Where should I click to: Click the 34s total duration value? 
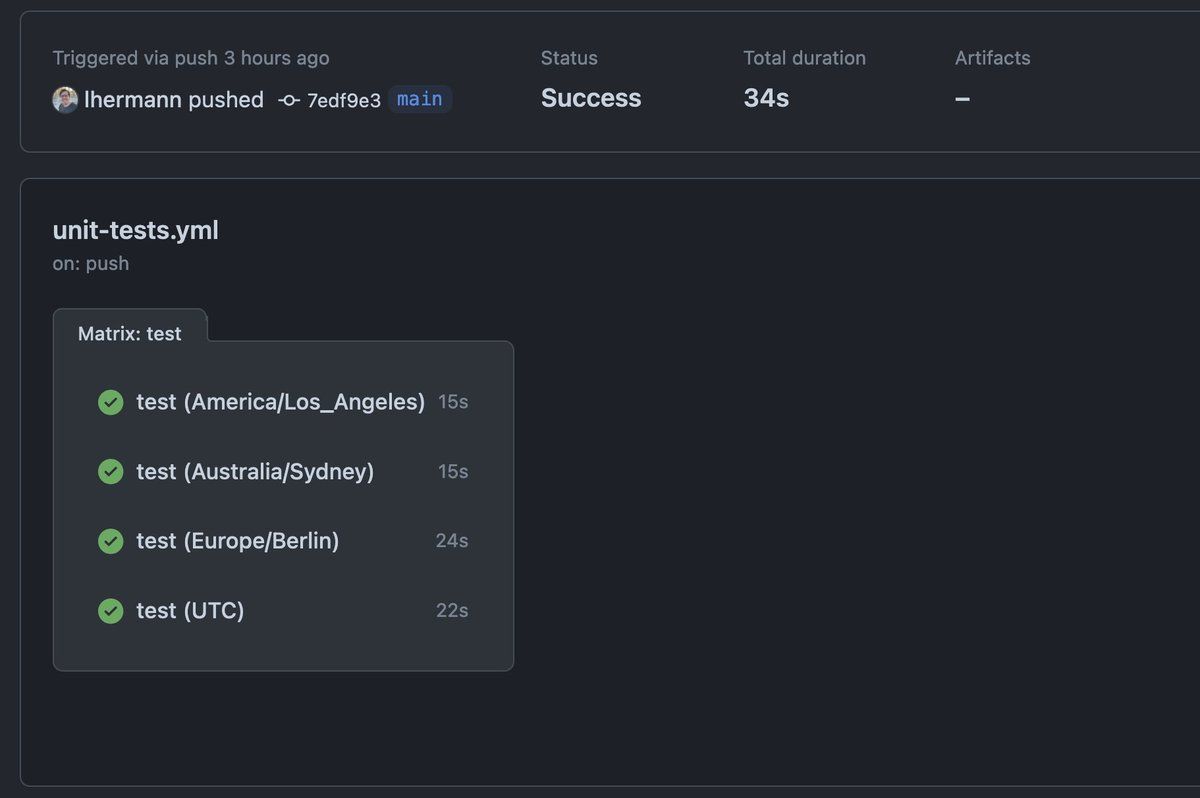tap(766, 98)
